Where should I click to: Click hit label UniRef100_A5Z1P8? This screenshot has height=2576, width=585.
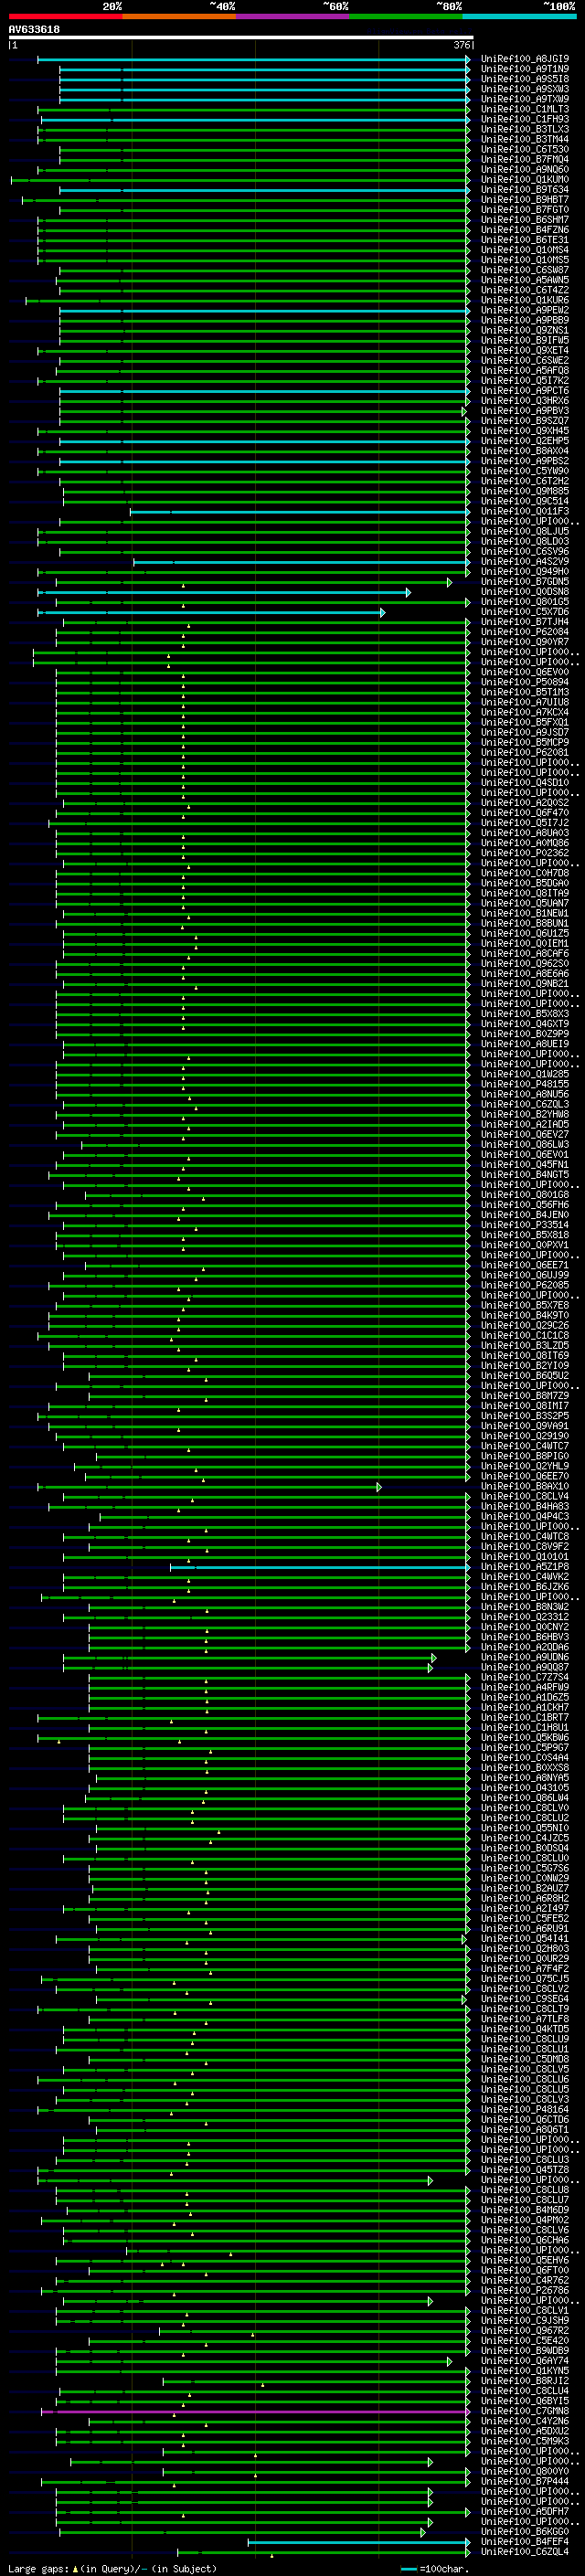[x=525, y=1566]
